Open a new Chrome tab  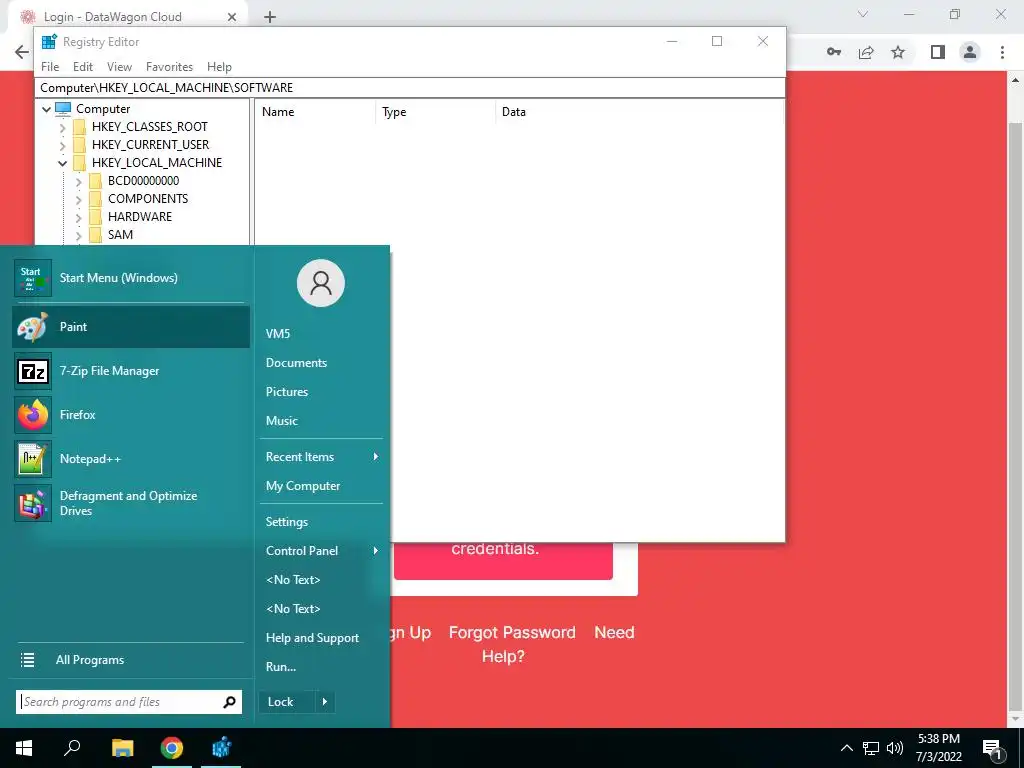tap(270, 17)
